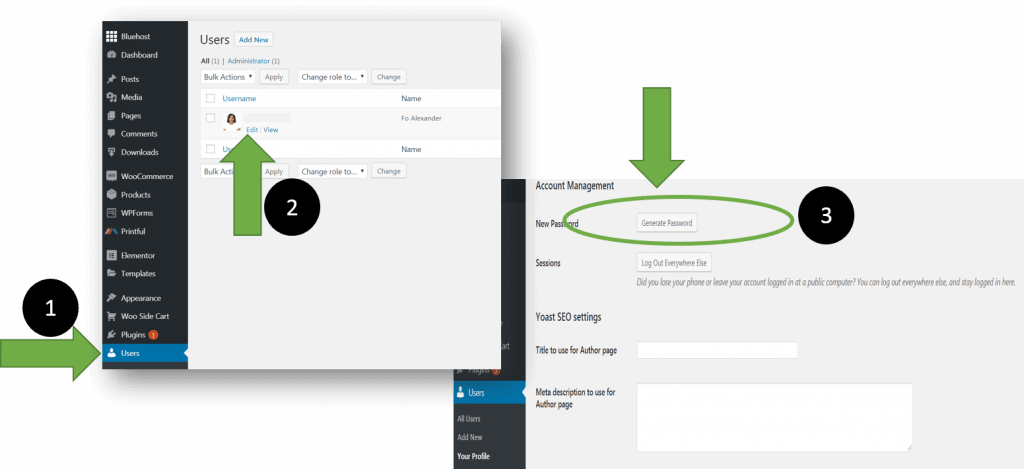This screenshot has height=469, width=1024.
Task: Open Posts via its pushpin icon
Action: [111, 79]
